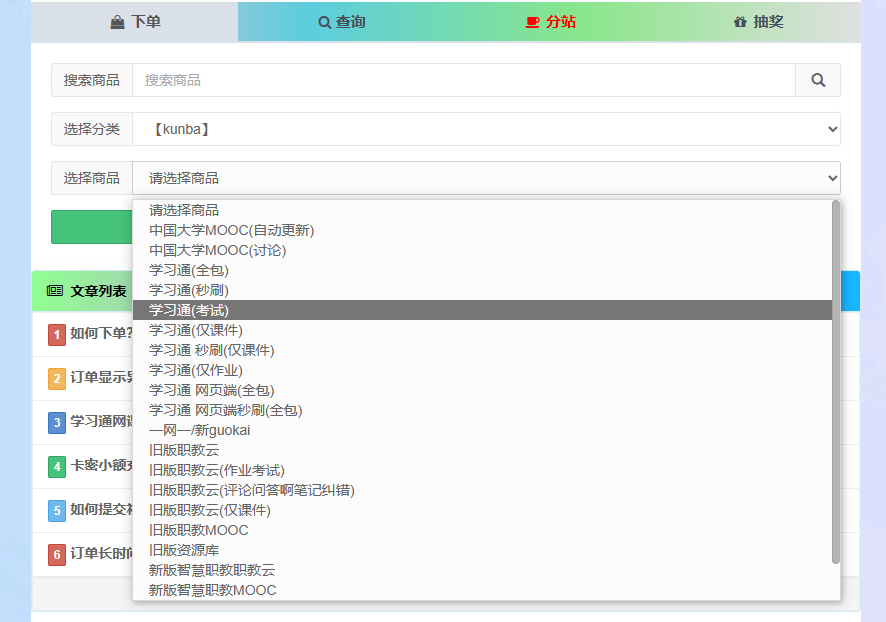The height and width of the screenshot is (622, 886).
Task: Click the shopping bag icon on 下单
Action: pyautogui.click(x=117, y=23)
